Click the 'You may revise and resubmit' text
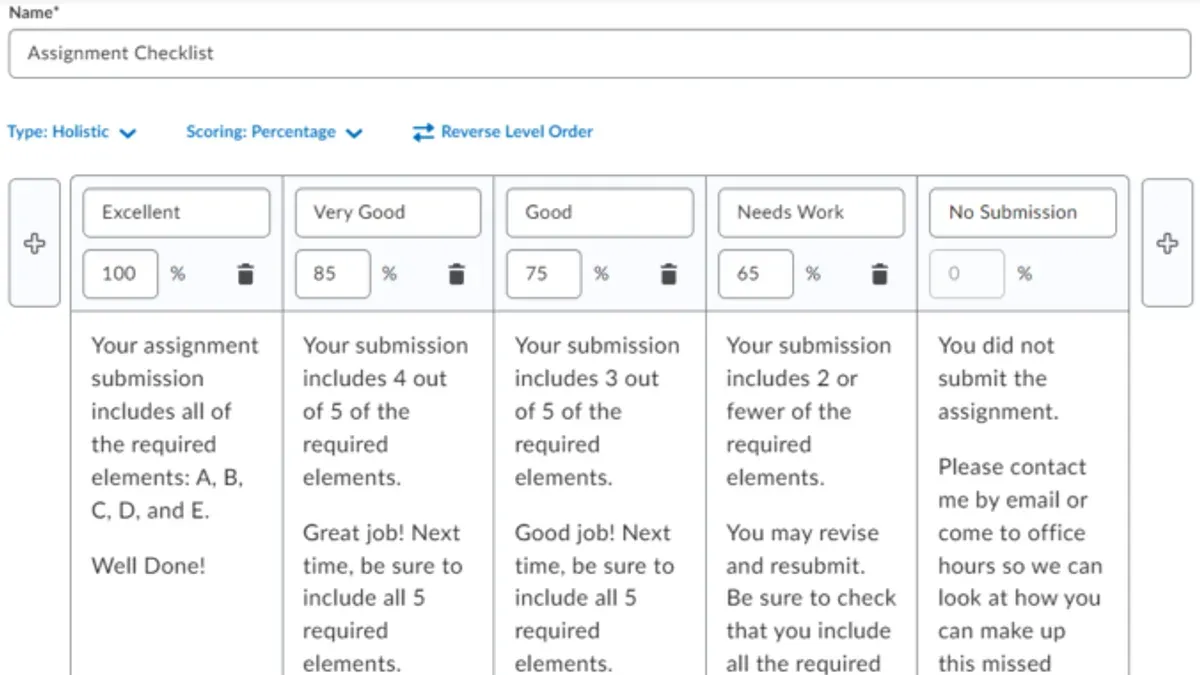Screen dimensions: 1200x675 coord(803,549)
